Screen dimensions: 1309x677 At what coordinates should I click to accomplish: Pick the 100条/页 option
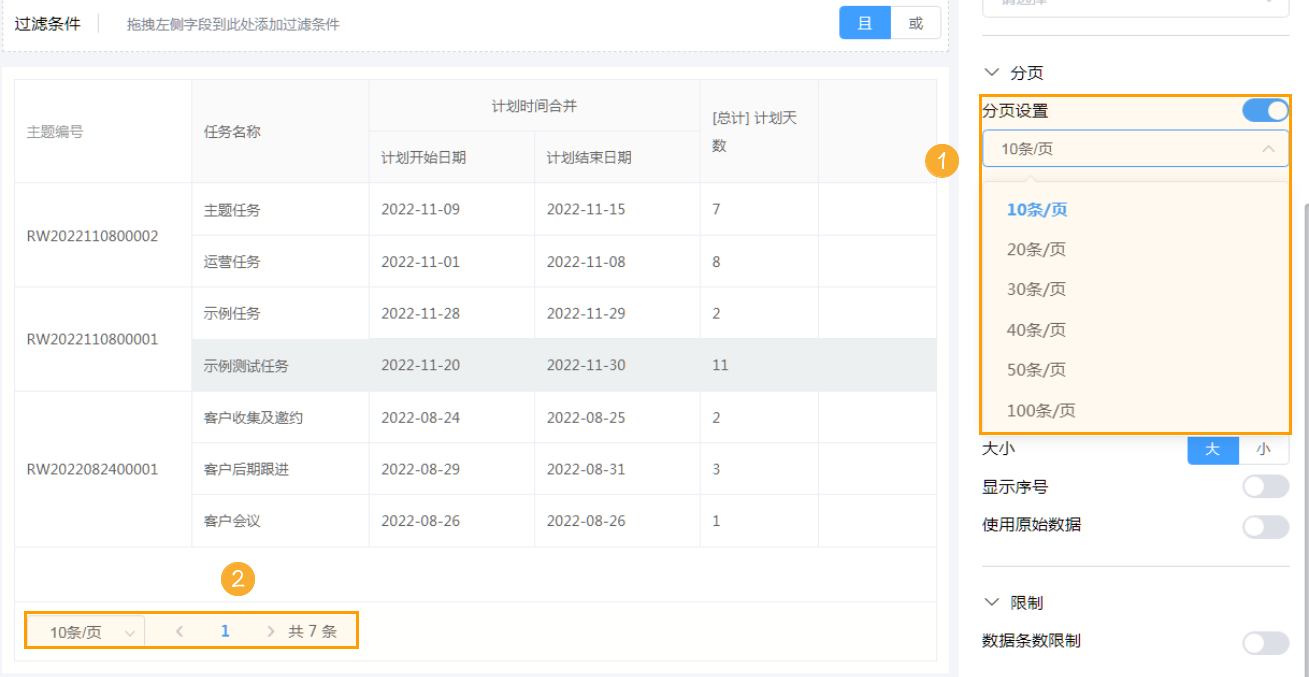point(1040,410)
